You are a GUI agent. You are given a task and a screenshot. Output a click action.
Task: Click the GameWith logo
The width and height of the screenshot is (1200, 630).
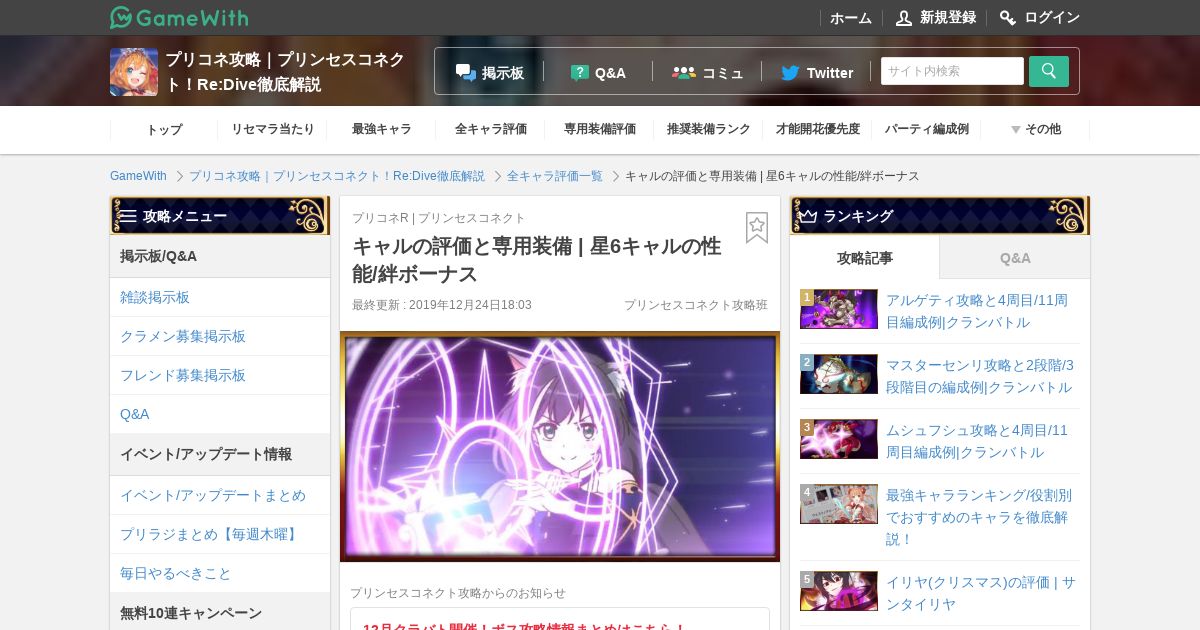(x=179, y=17)
